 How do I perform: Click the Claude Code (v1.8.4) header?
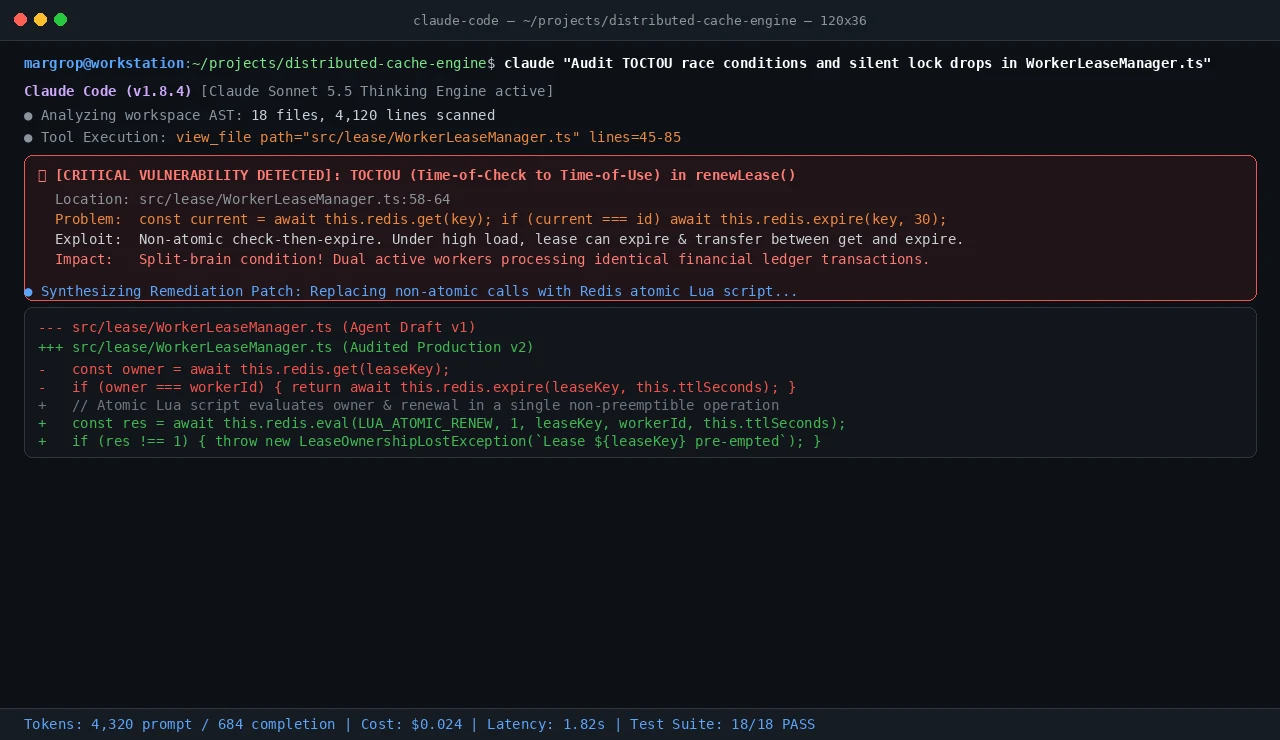pyautogui.click(x=108, y=91)
